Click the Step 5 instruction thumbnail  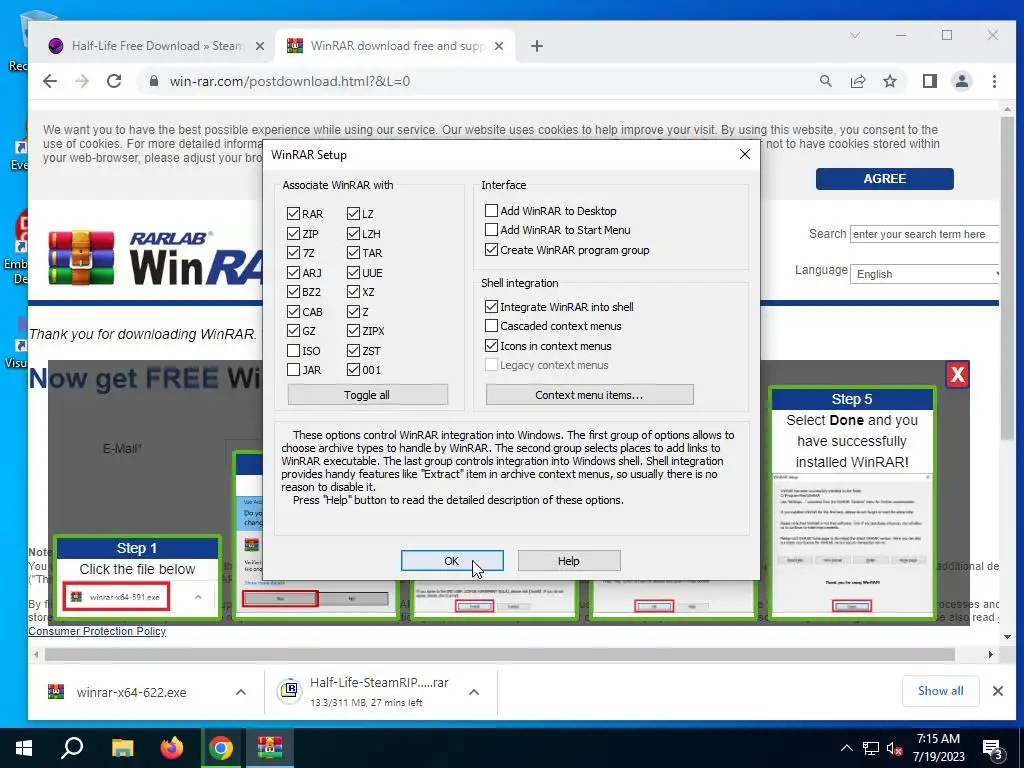(852, 503)
